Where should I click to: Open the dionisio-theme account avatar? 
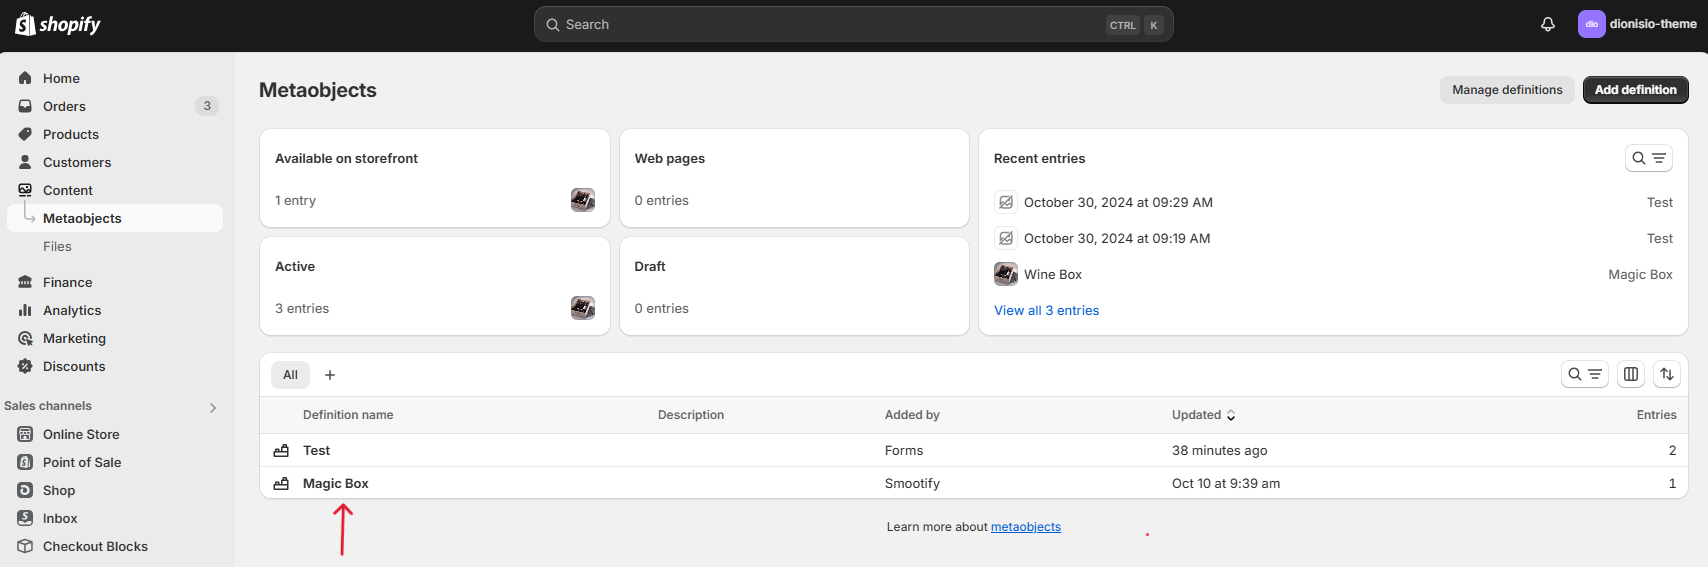point(1591,24)
